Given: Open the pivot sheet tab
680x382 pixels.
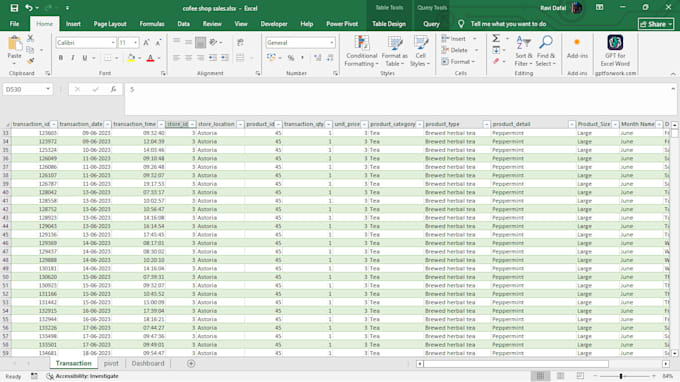Looking at the screenshot, I should tap(111, 363).
